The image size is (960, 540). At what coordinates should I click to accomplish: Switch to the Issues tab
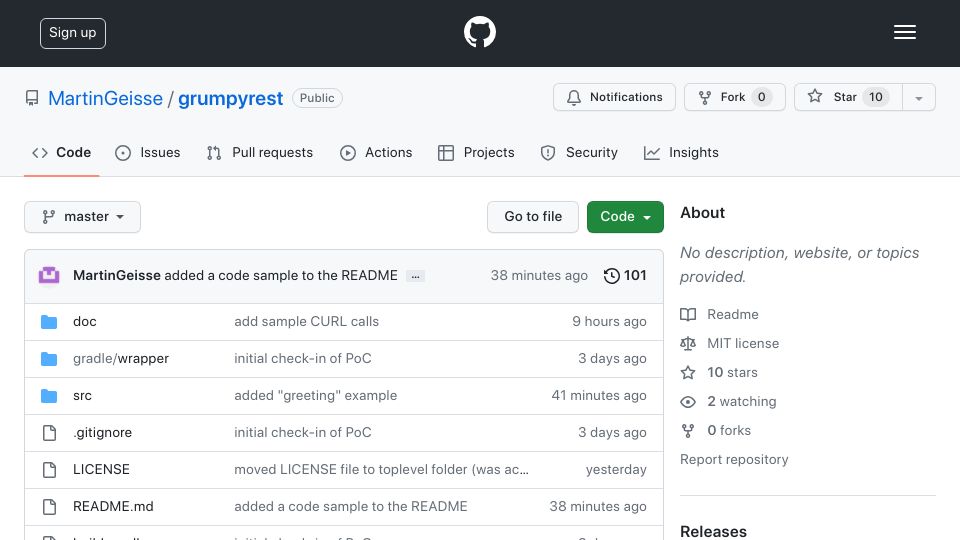[148, 152]
